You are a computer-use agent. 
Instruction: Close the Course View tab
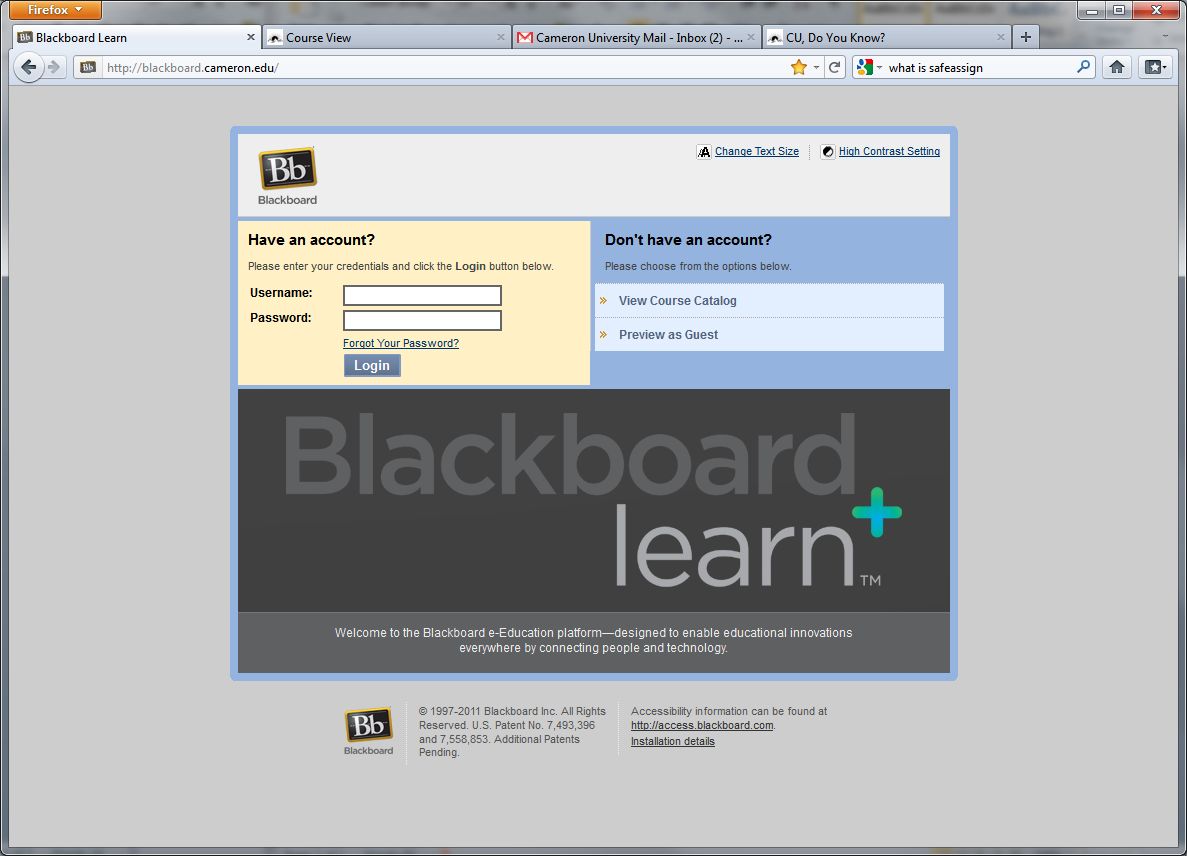tap(500, 37)
